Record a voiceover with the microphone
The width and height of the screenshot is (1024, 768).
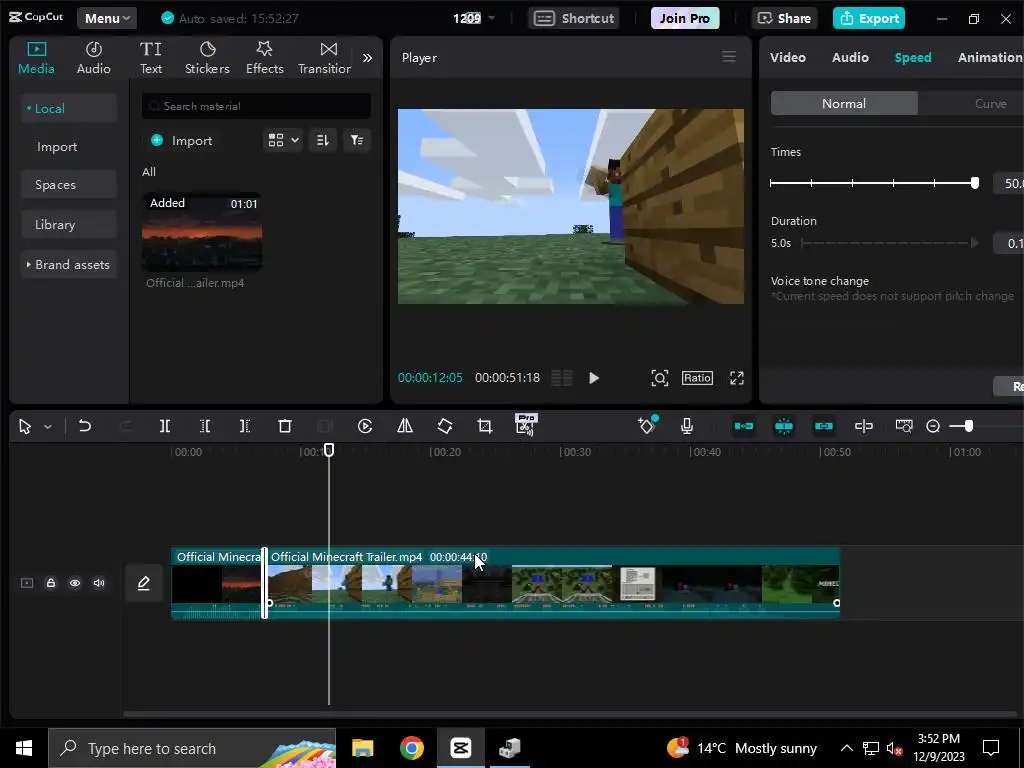pyautogui.click(x=687, y=426)
